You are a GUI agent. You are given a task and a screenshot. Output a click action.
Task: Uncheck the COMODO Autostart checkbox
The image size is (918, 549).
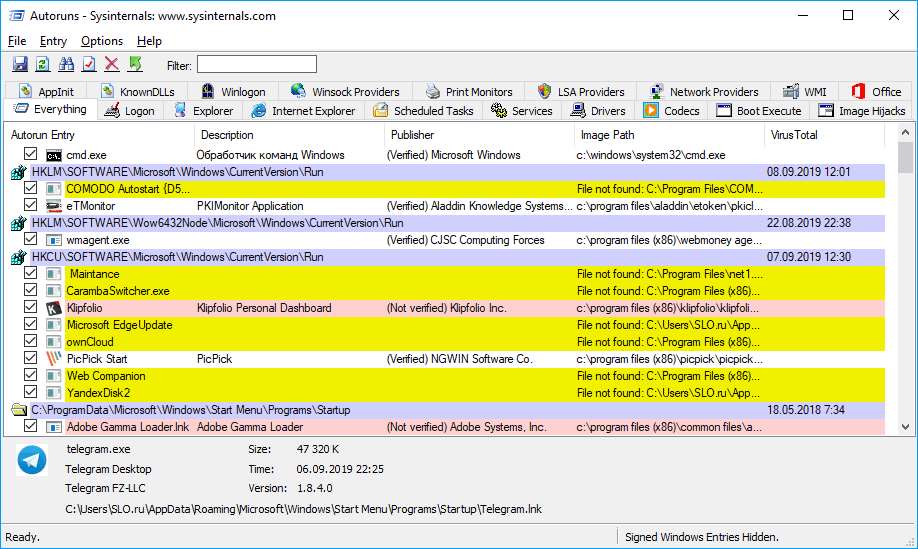(30, 188)
